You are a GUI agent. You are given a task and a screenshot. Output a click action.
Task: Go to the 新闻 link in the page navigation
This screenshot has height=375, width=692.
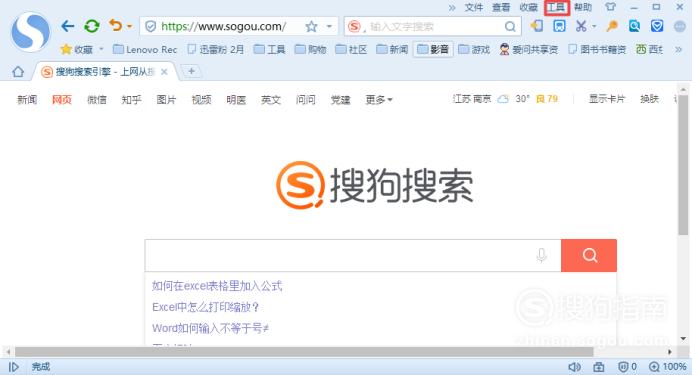coord(27,100)
